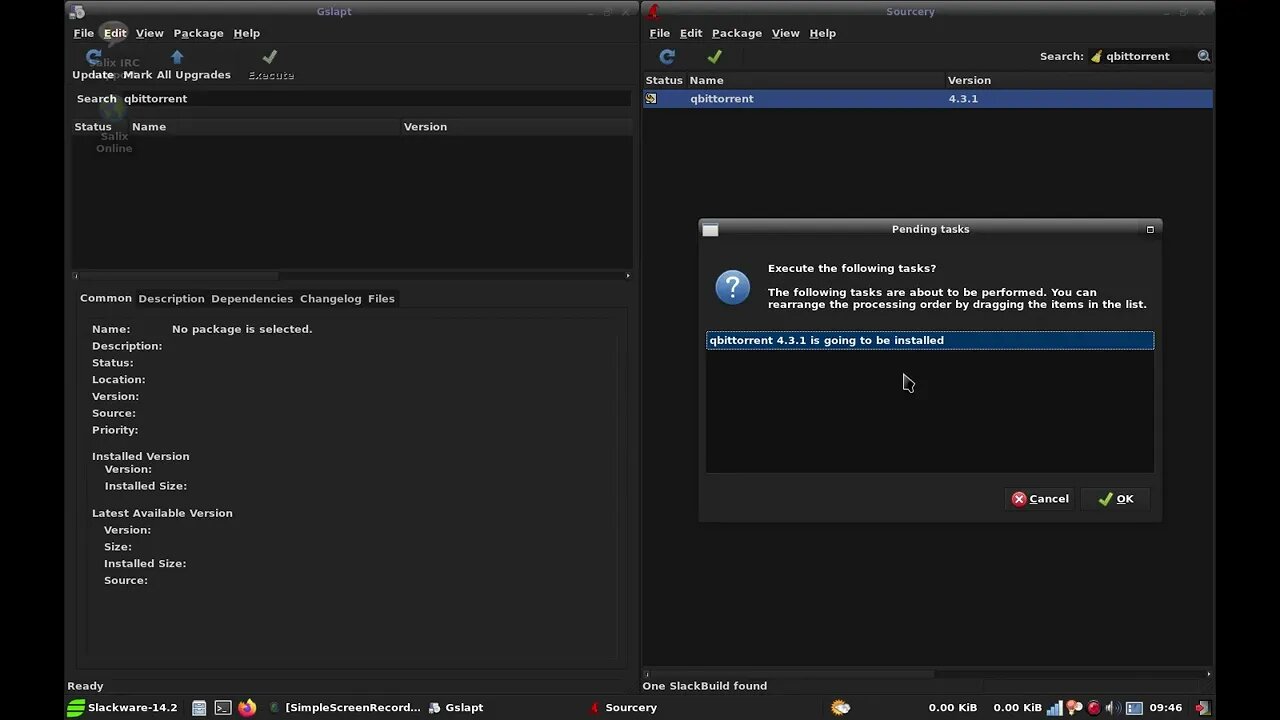Sort Sourcery list by Status column

[664, 80]
